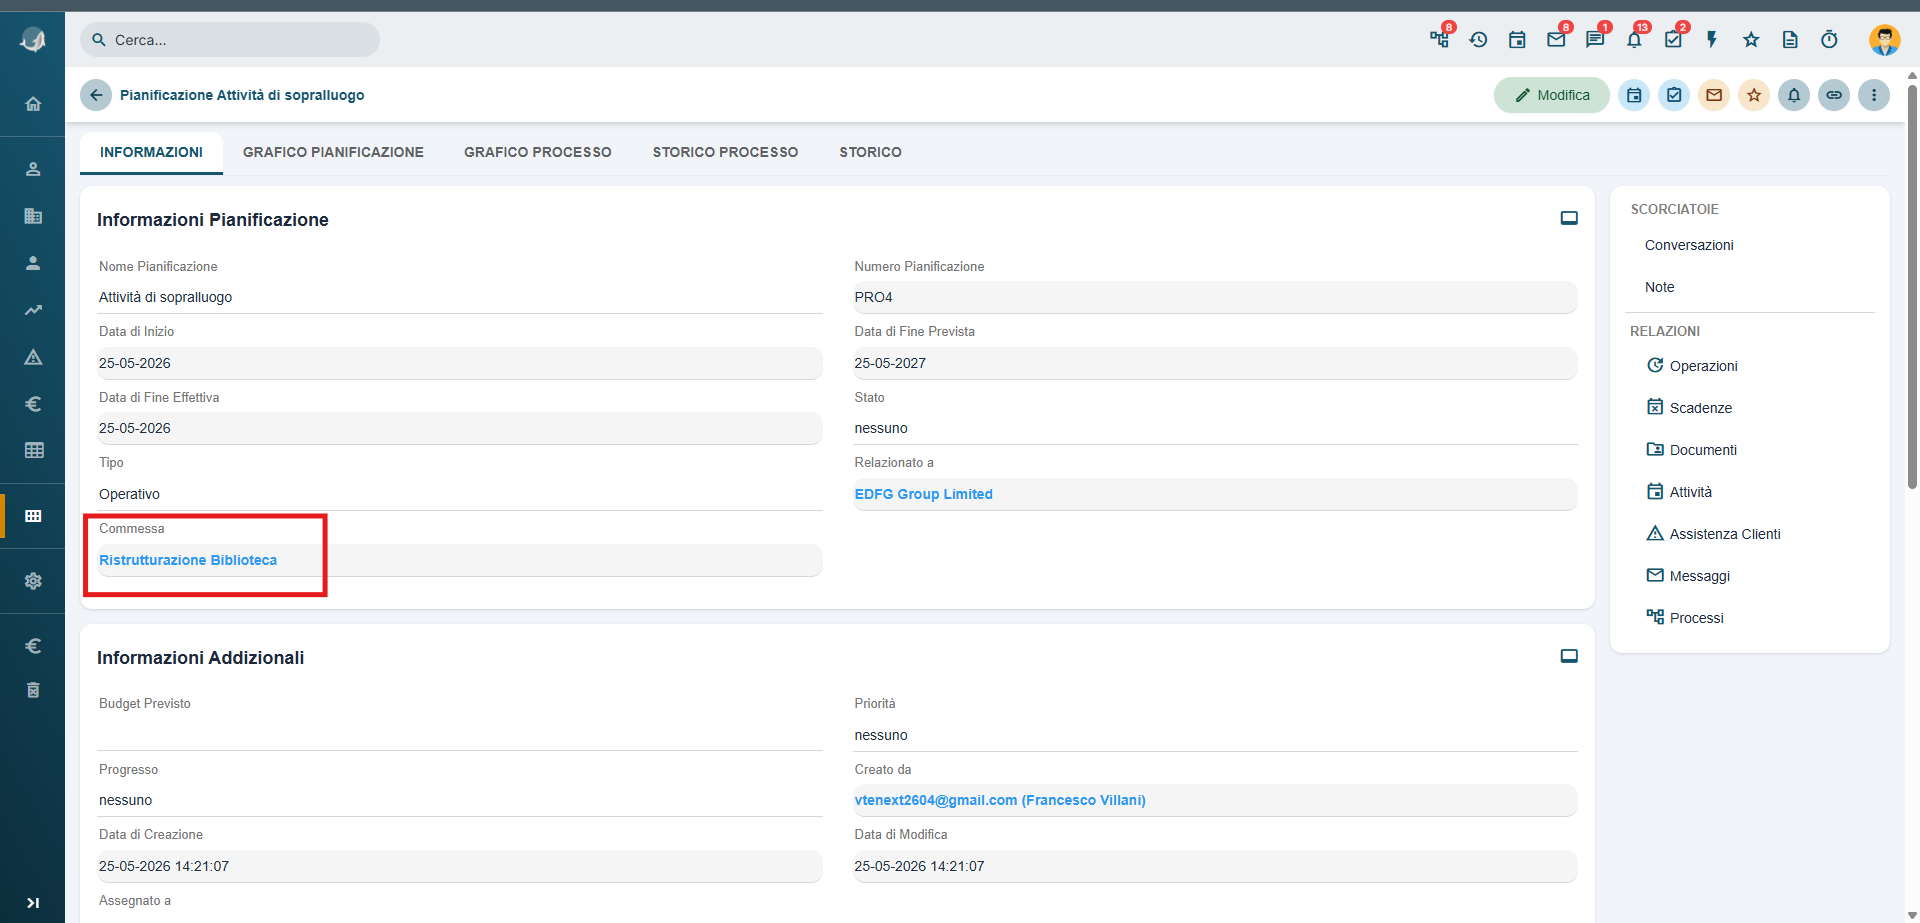Image resolution: width=1920 pixels, height=923 pixels.
Task: Open the Ristrutturazione Biblioteca link
Action: 188,560
